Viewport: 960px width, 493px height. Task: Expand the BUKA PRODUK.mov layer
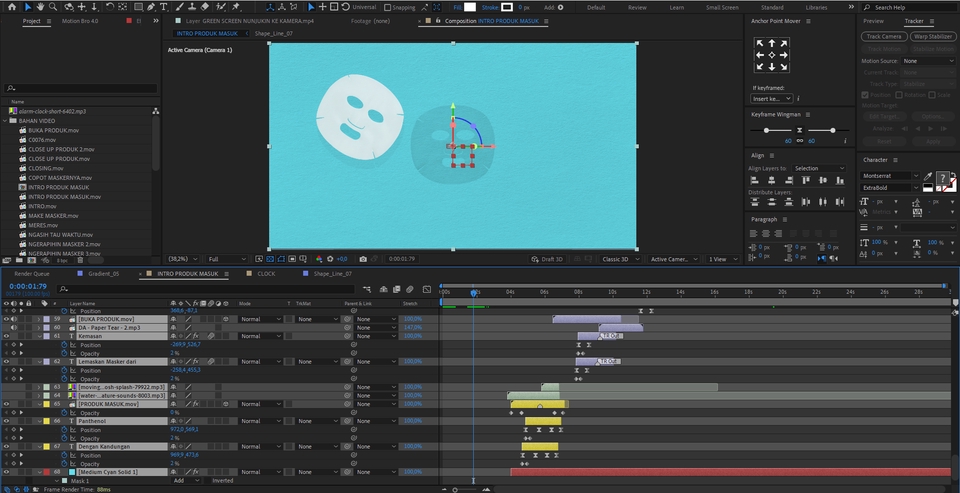click(x=39, y=319)
